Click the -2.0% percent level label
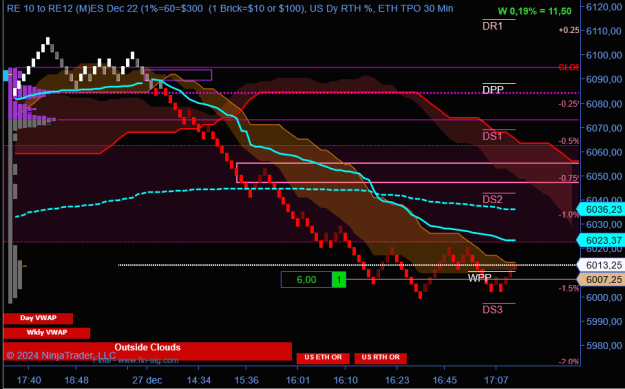 [x=569, y=361]
